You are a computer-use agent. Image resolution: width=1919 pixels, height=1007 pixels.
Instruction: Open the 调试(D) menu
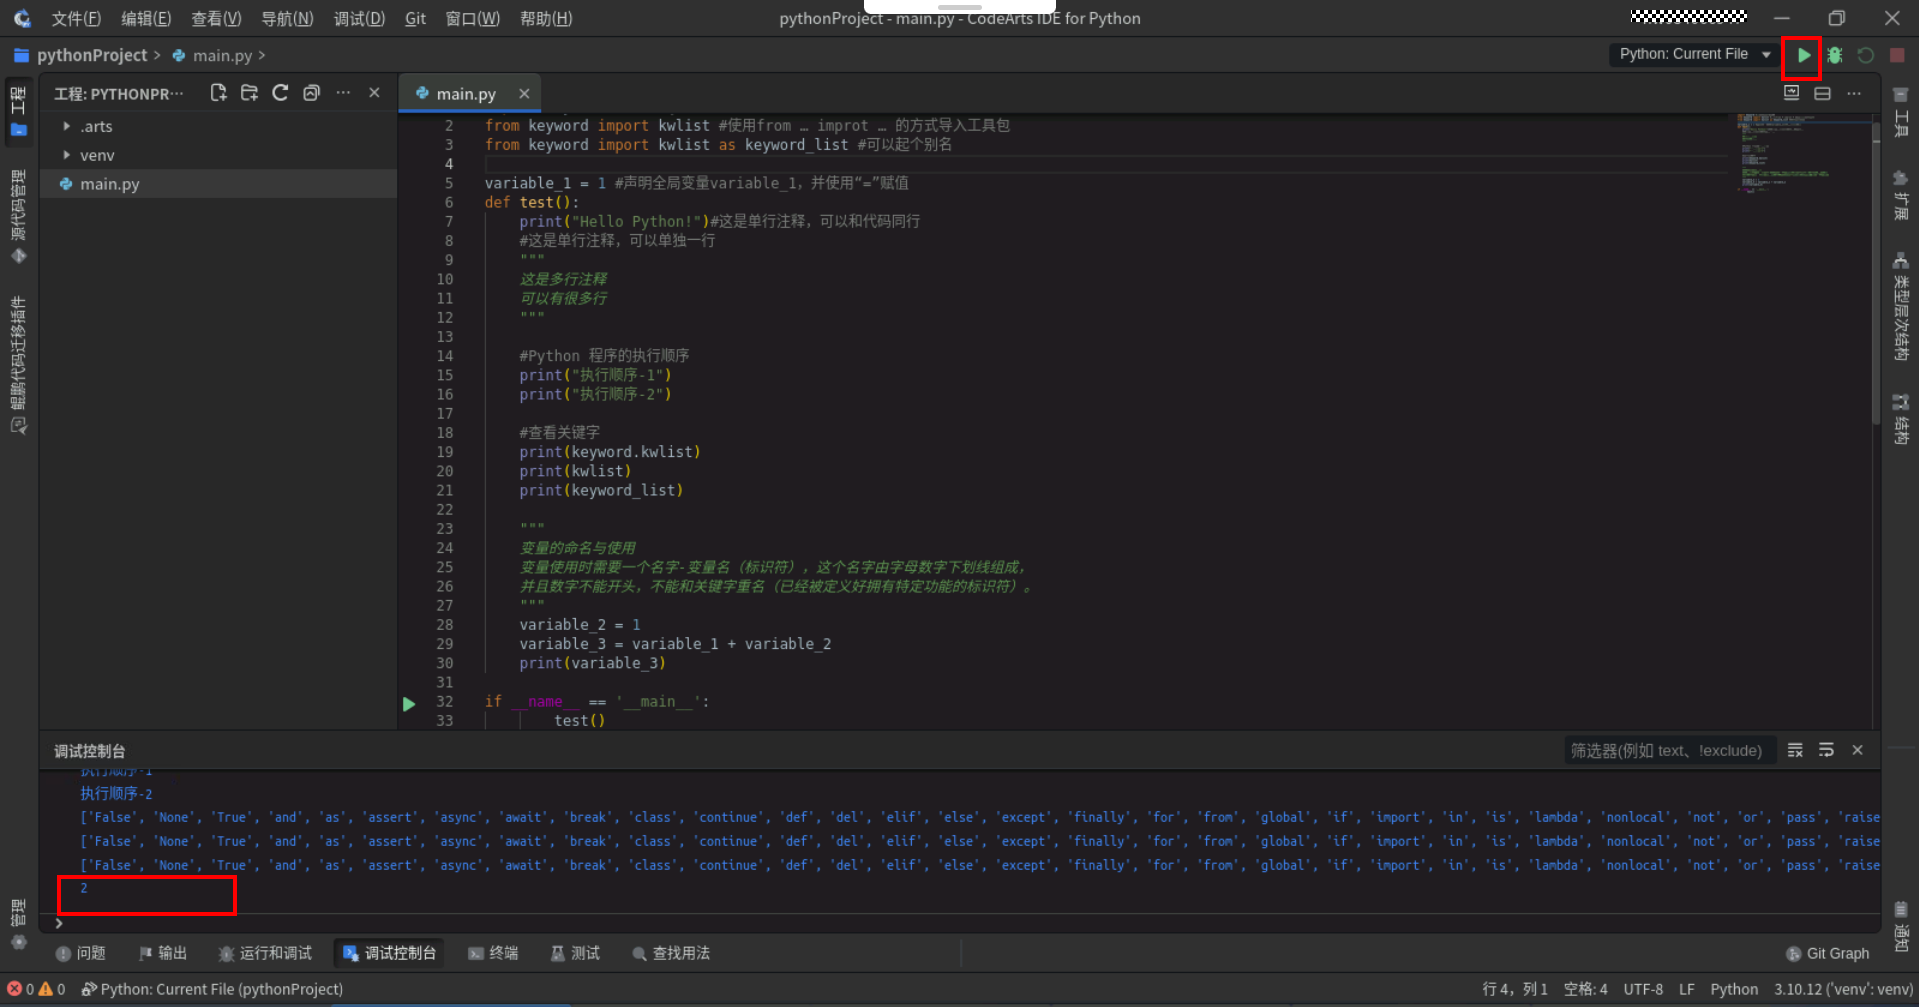359,18
